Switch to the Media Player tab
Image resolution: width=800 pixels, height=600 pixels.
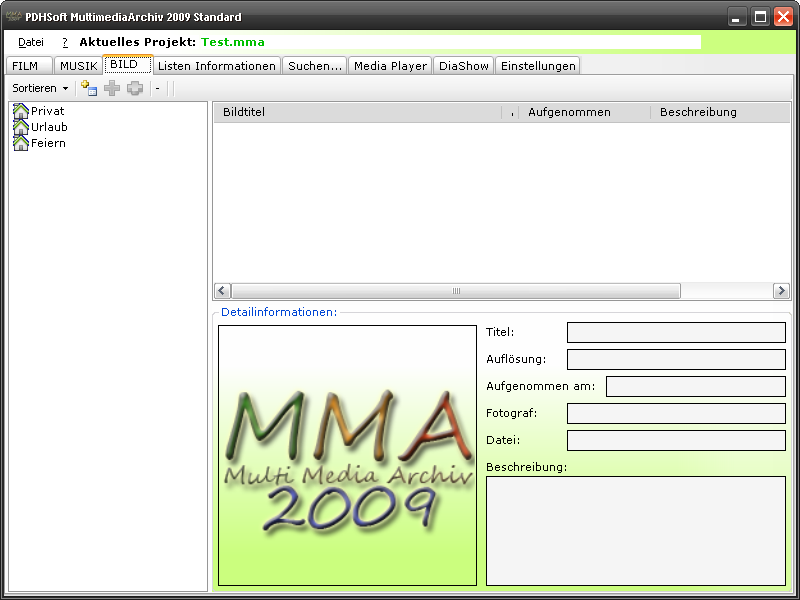click(390, 66)
